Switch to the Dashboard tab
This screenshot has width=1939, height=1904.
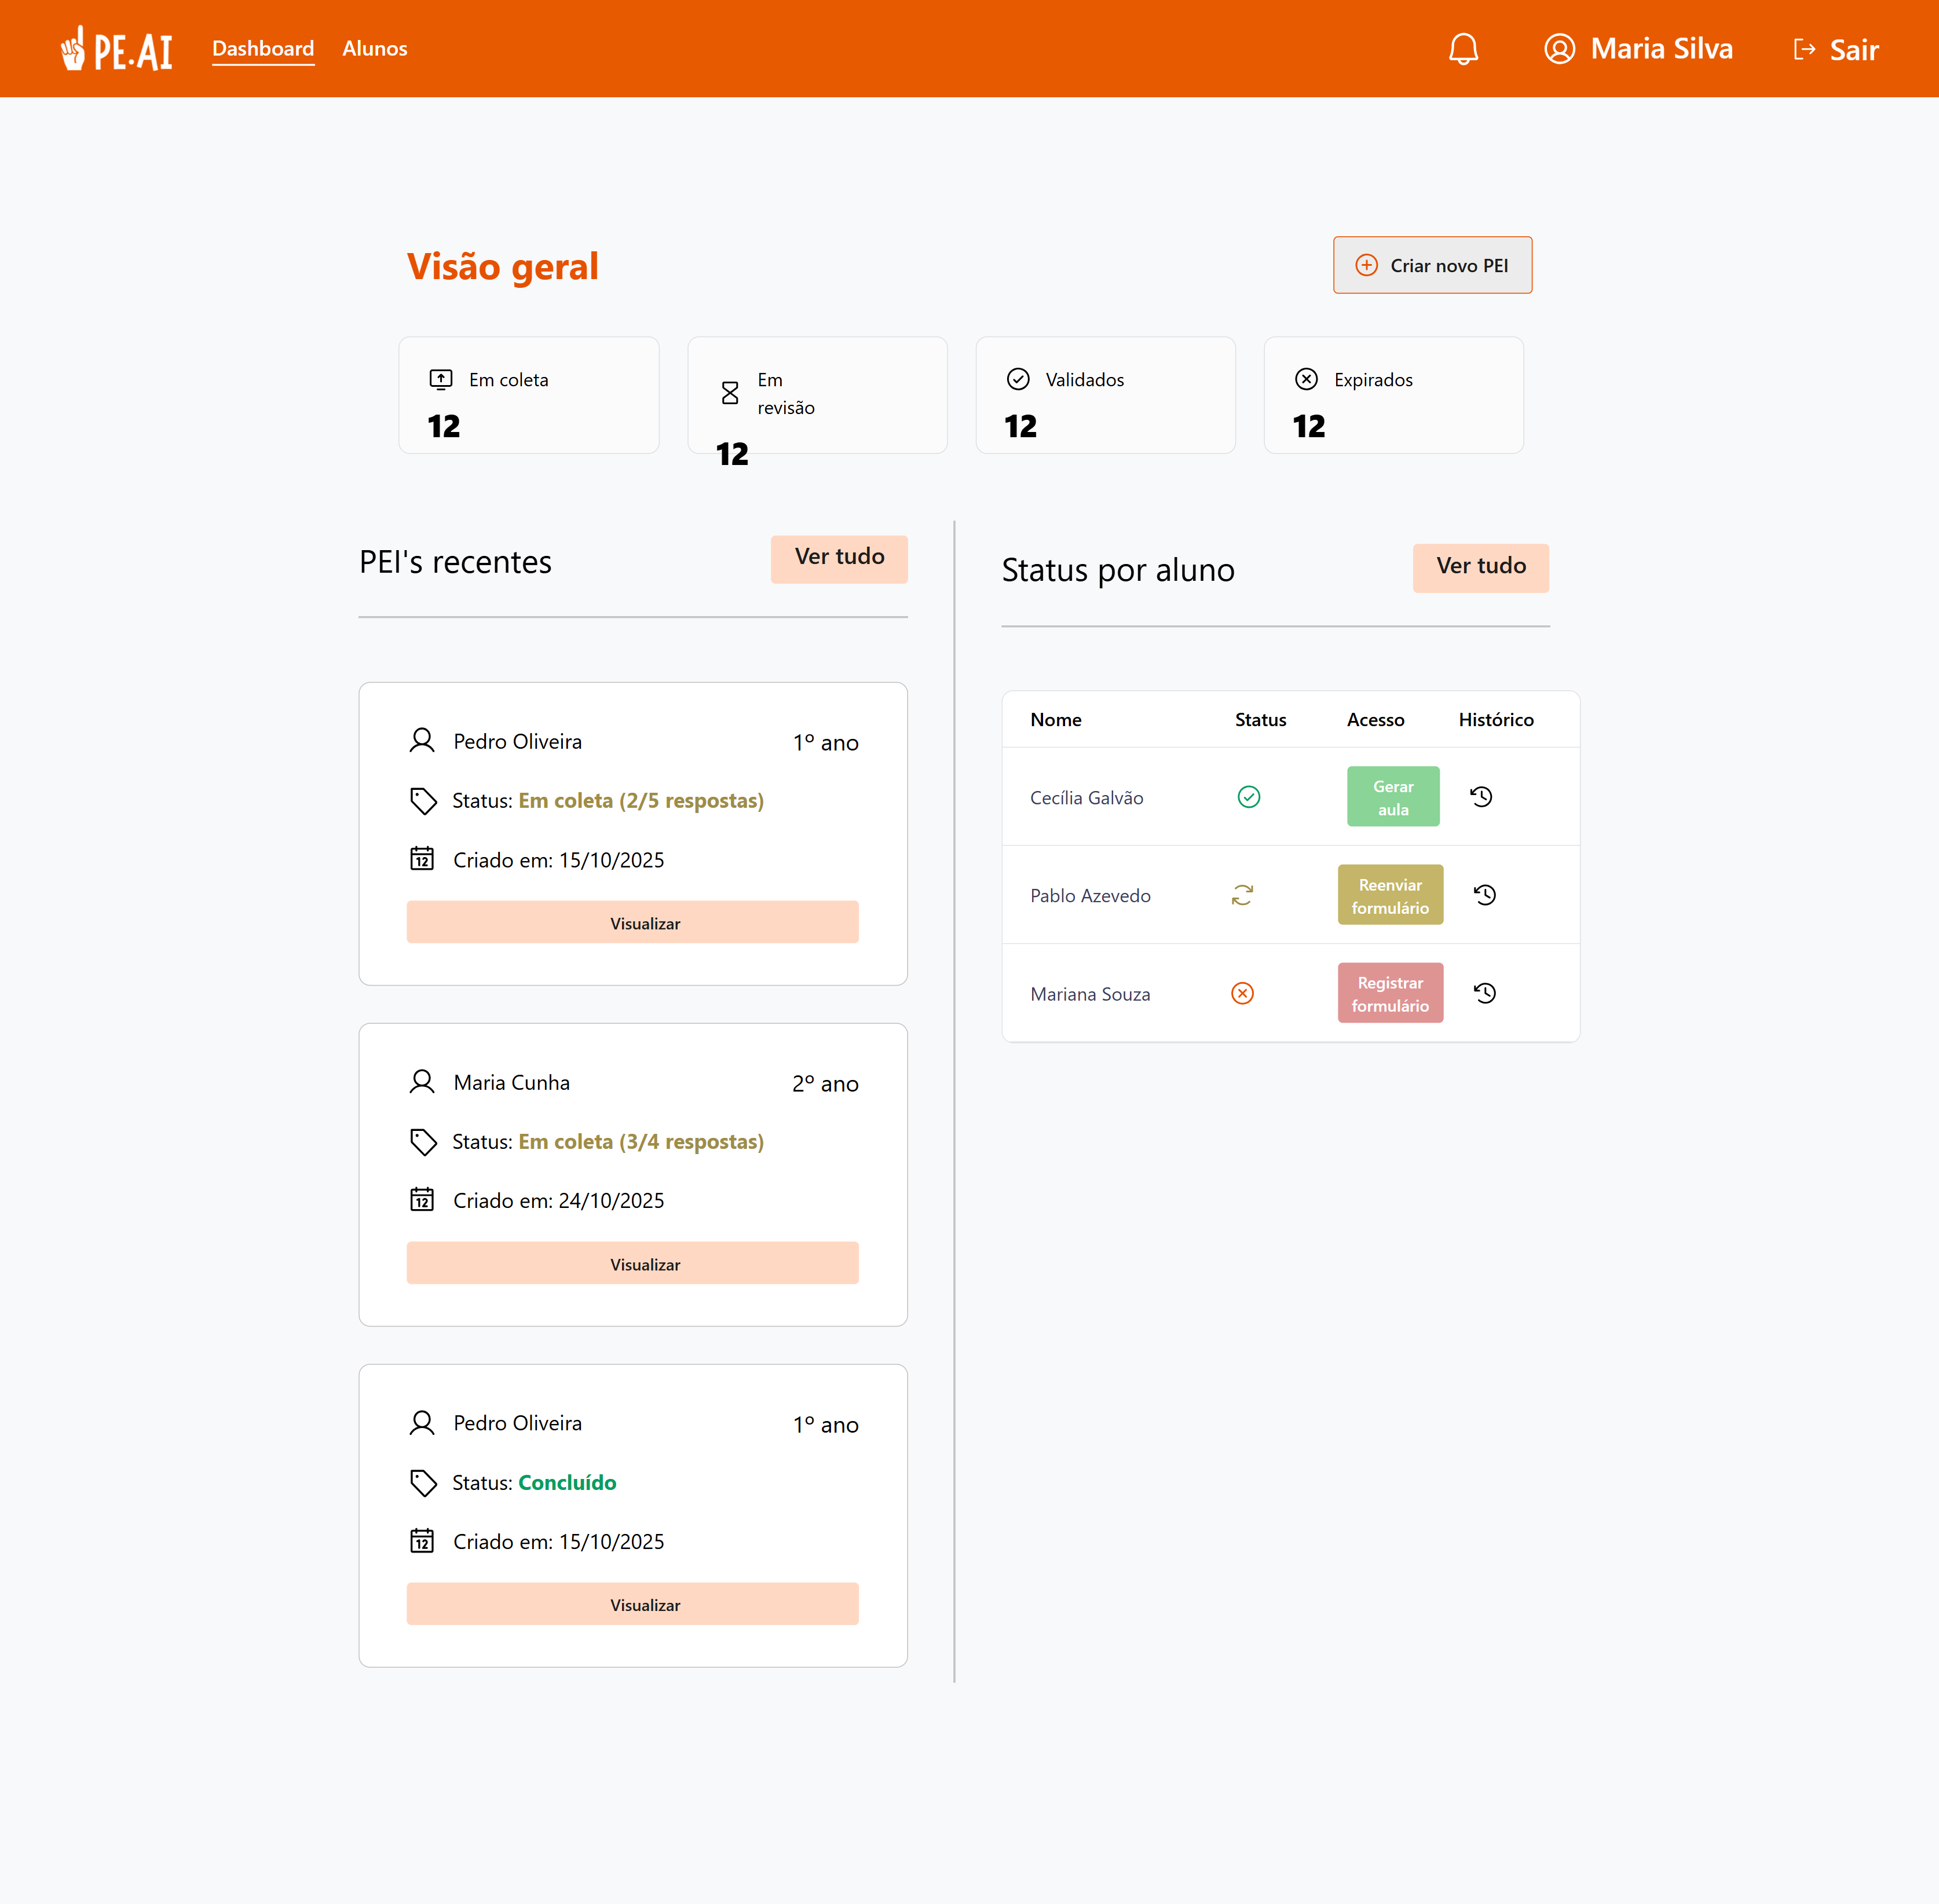pos(262,48)
